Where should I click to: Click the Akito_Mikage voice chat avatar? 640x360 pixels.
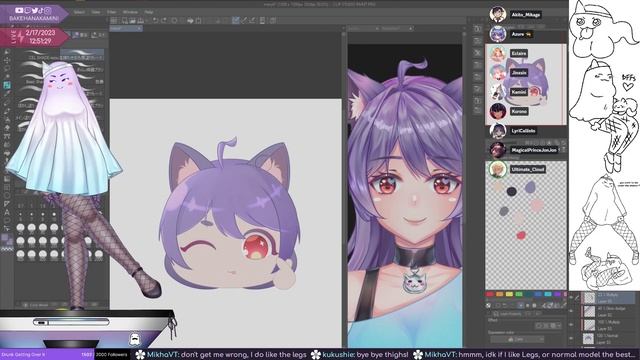(x=498, y=14)
